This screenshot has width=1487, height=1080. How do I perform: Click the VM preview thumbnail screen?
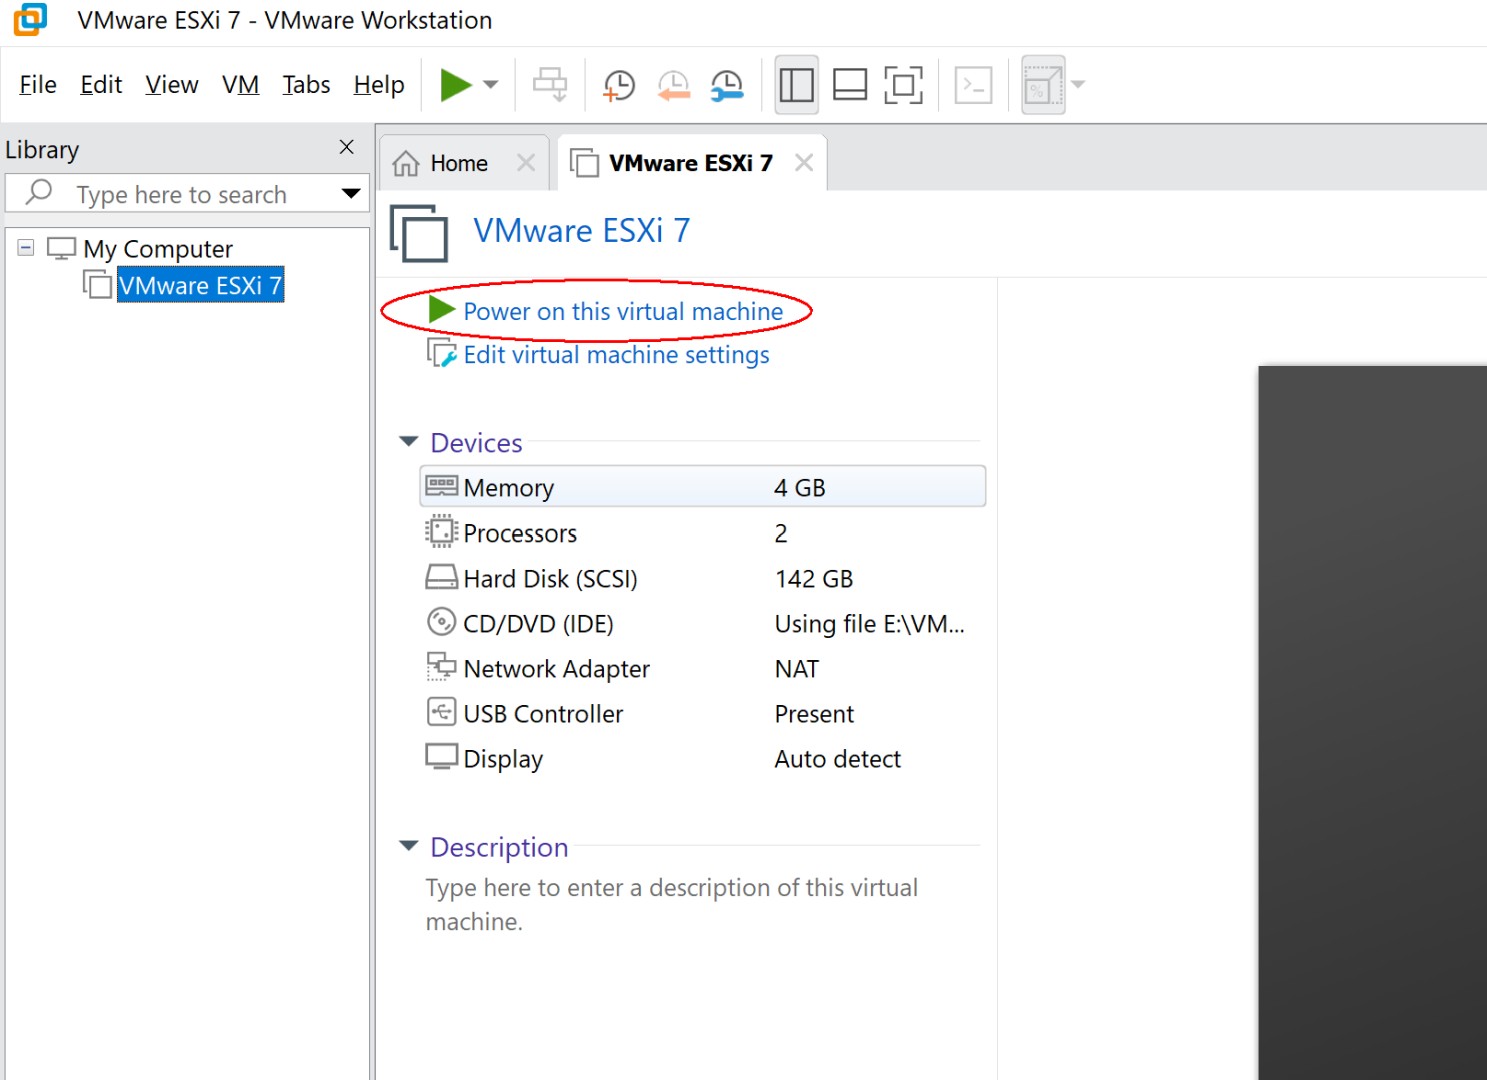[x=1372, y=722]
